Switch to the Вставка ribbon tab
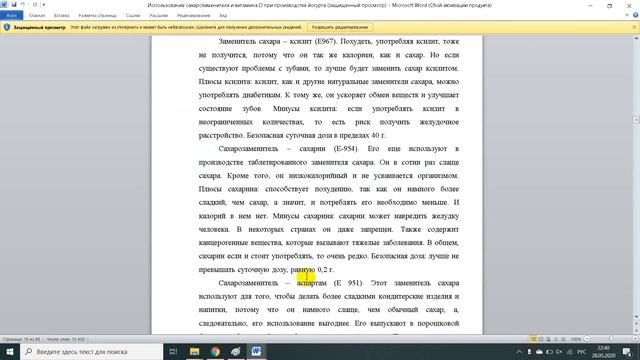 tap(62, 16)
